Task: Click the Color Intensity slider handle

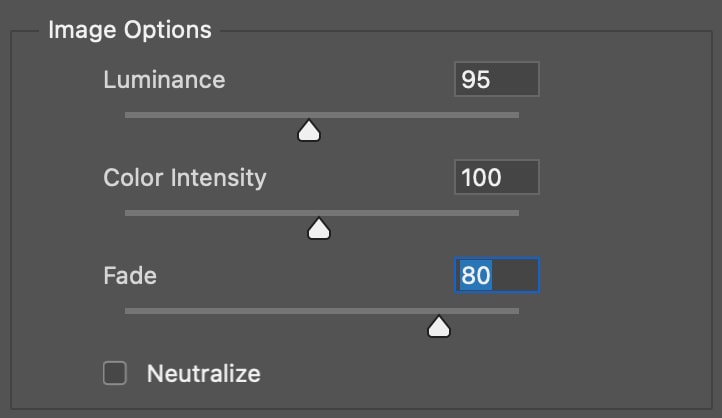Action: click(319, 228)
